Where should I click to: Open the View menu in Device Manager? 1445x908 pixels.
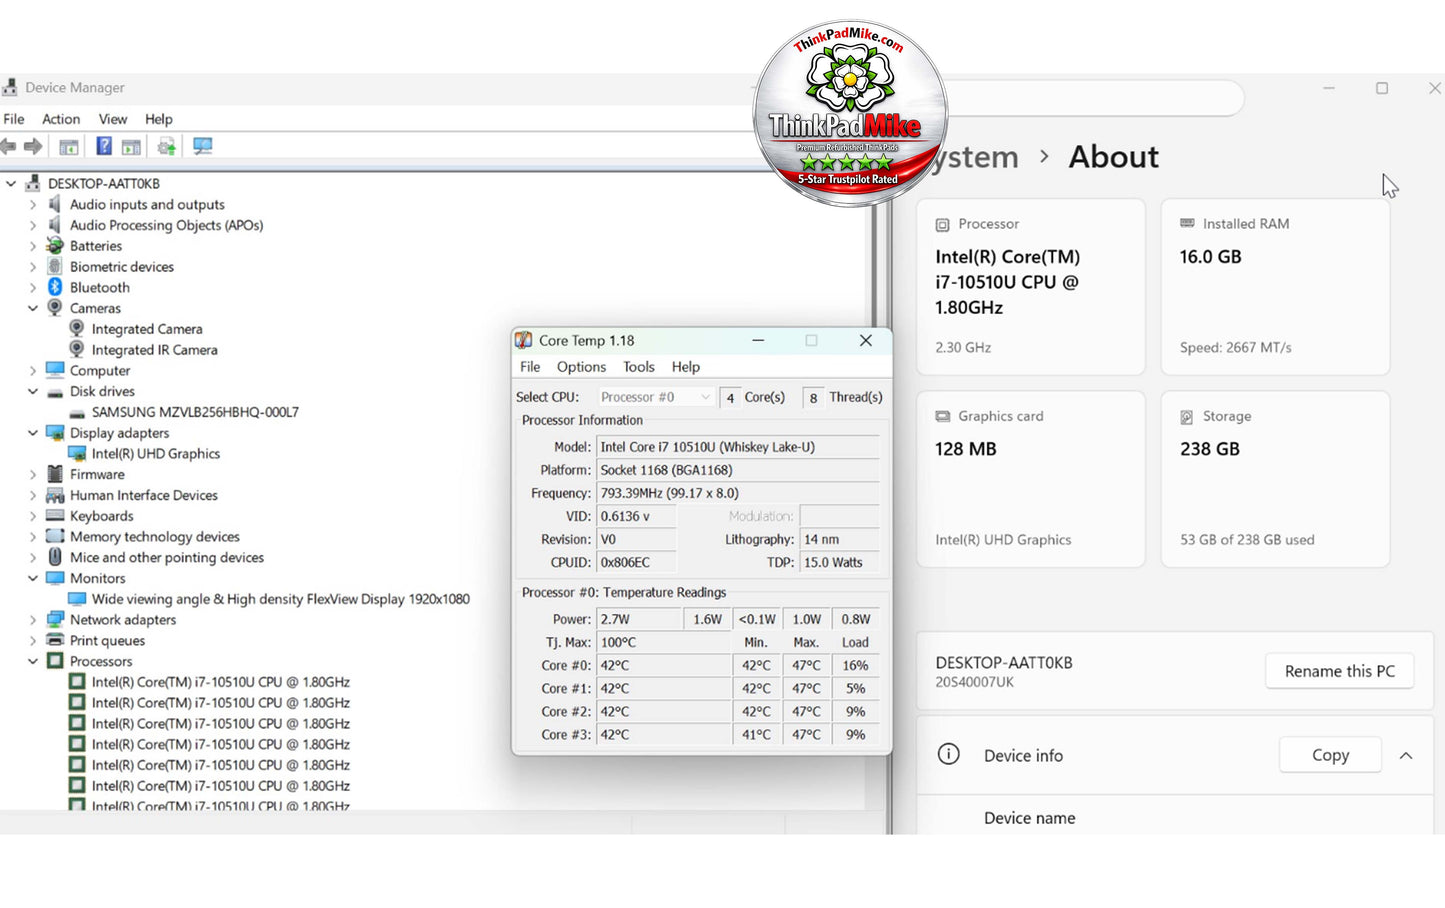(x=113, y=119)
